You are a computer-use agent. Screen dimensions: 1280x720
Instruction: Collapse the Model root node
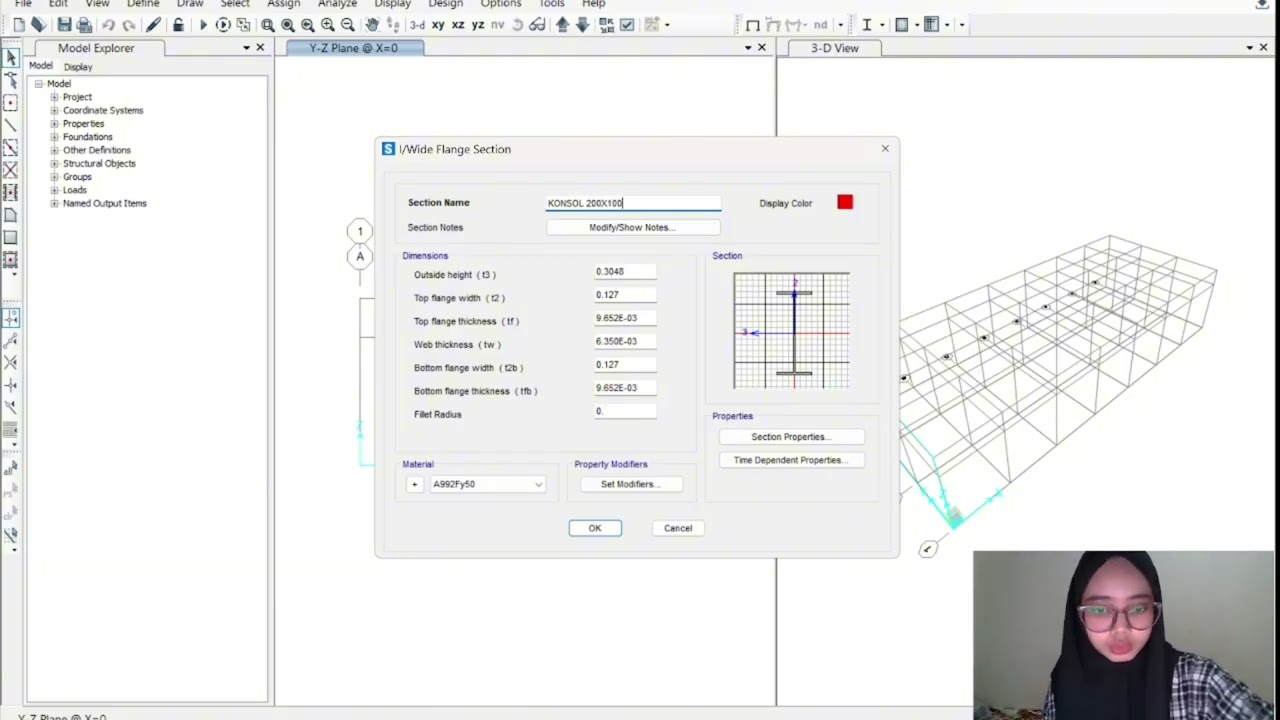pyautogui.click(x=39, y=84)
